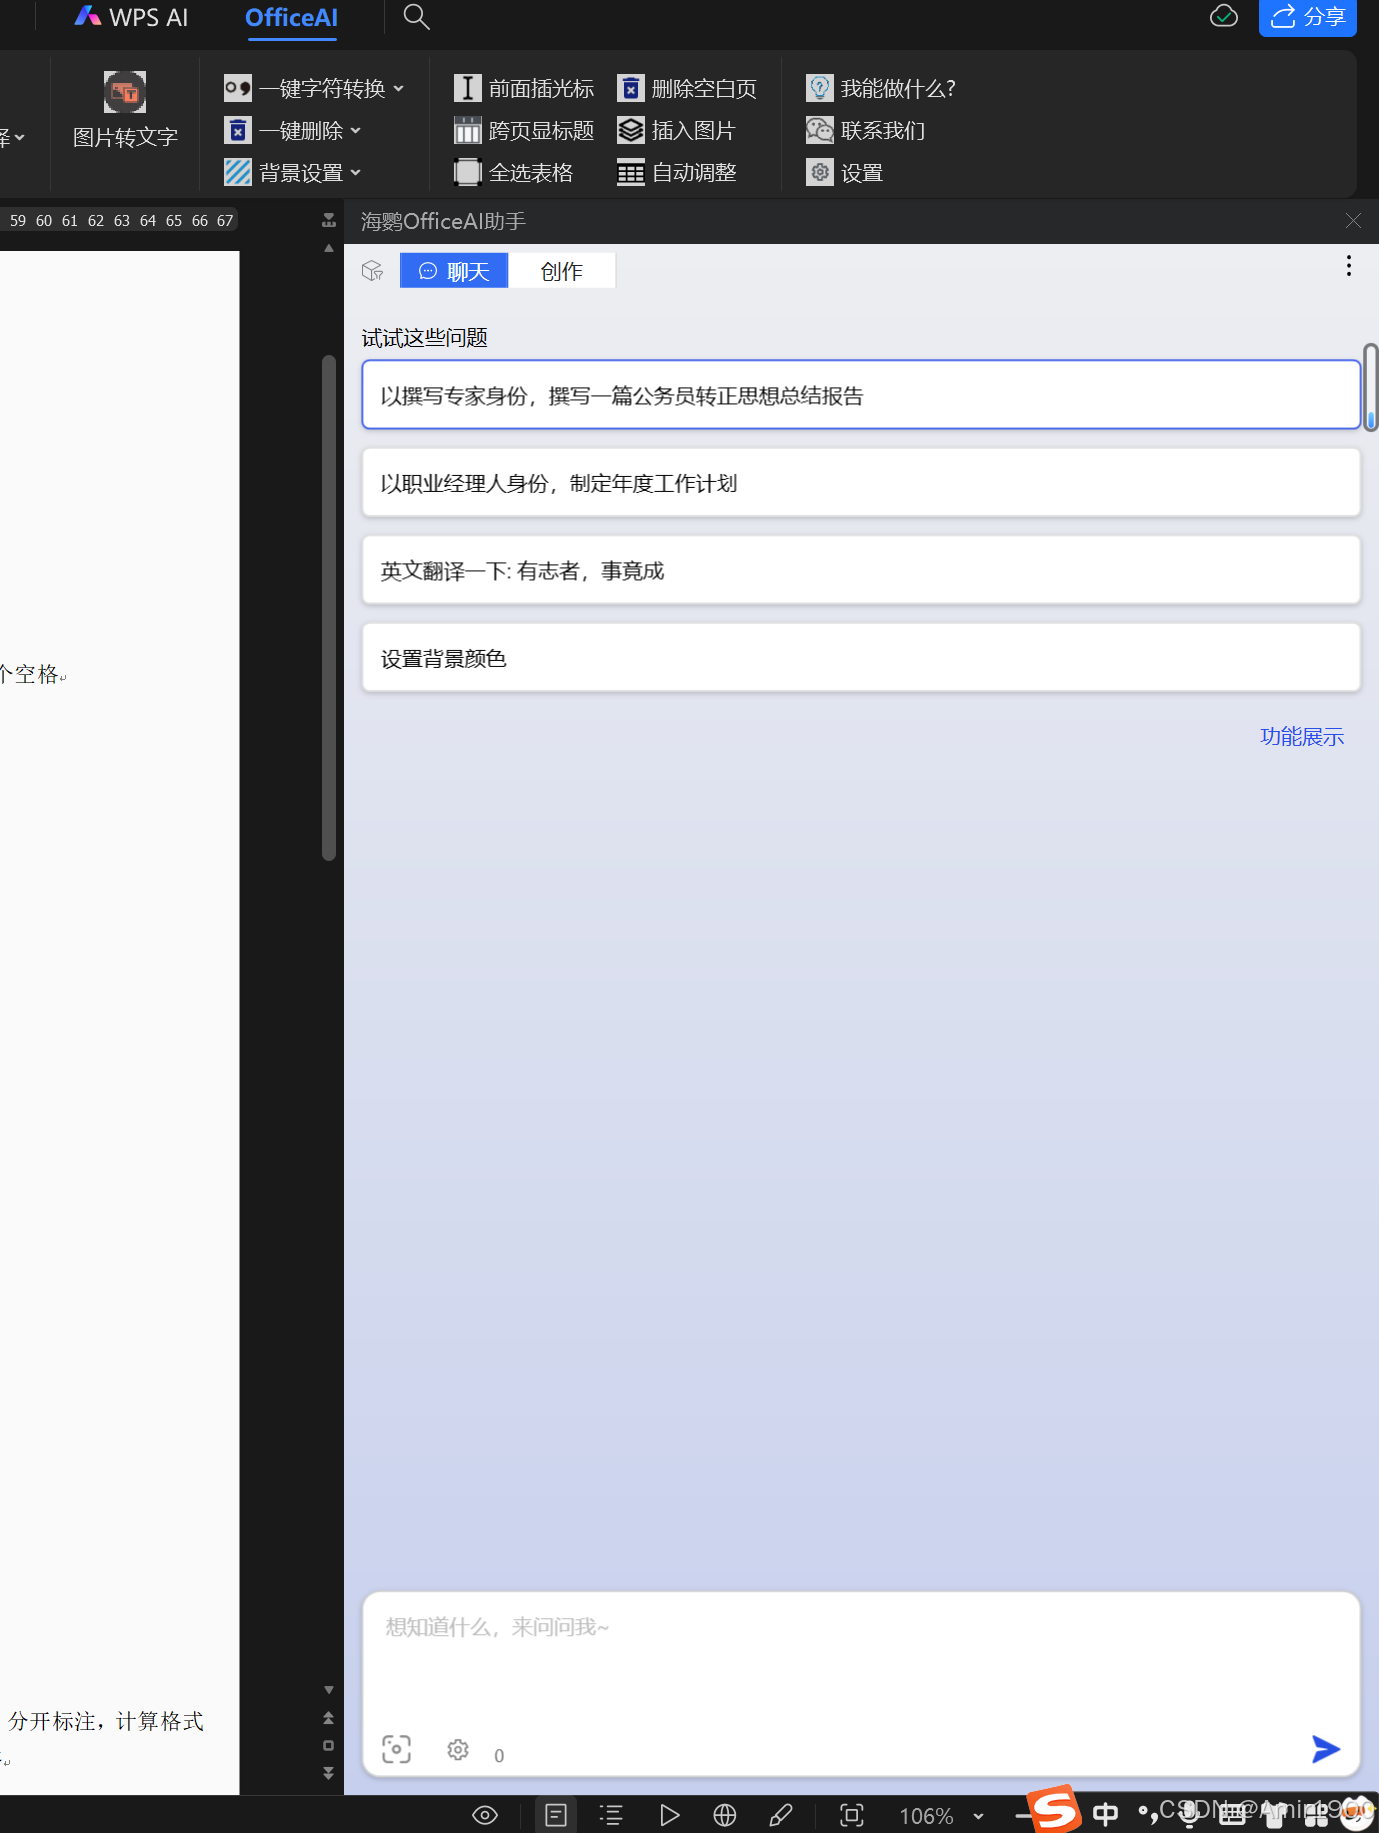Click 自动调整 table tool

click(x=677, y=172)
